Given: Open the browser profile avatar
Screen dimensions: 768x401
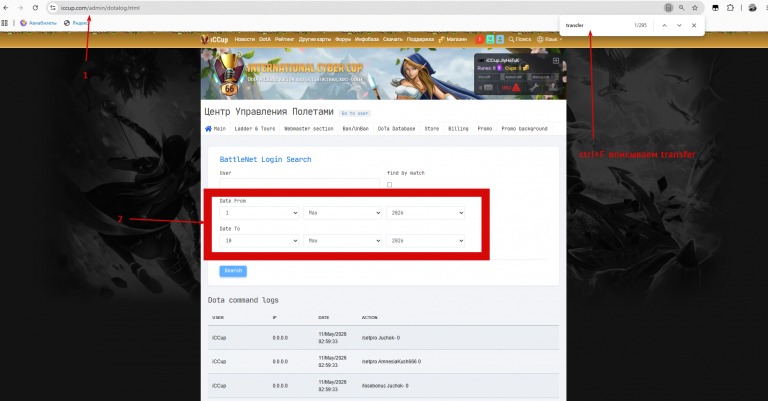Looking at the screenshot, I should pos(752,8).
